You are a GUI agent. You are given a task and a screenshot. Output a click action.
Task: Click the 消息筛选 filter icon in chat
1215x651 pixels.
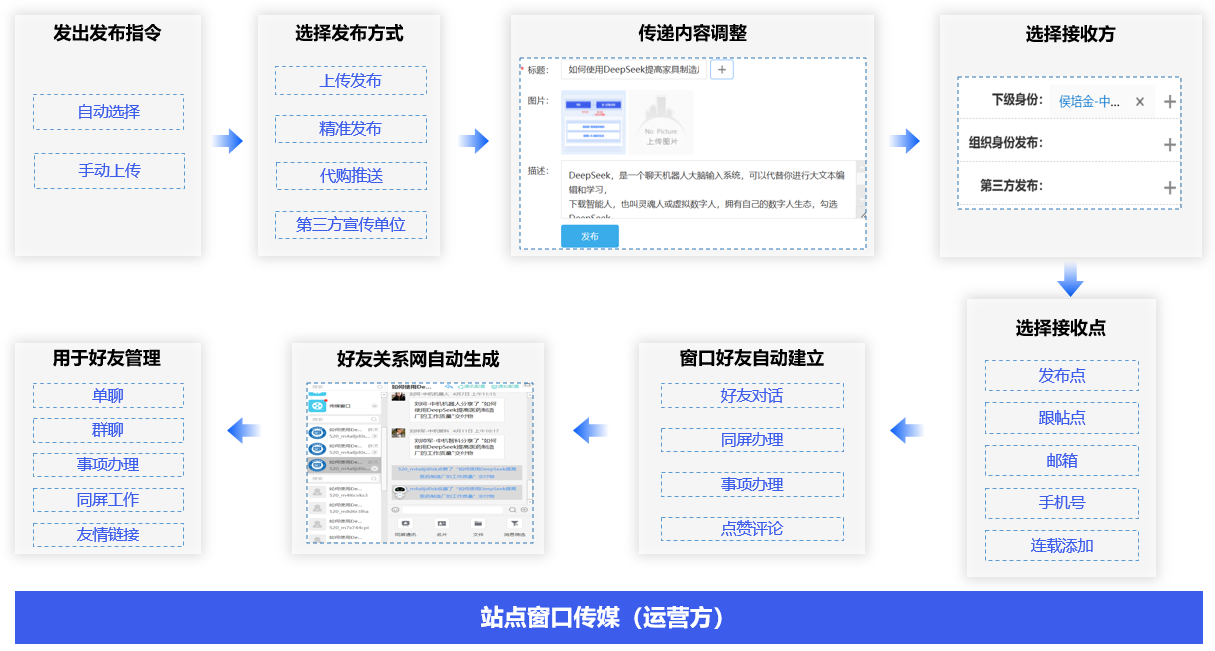pyautogui.click(x=515, y=524)
